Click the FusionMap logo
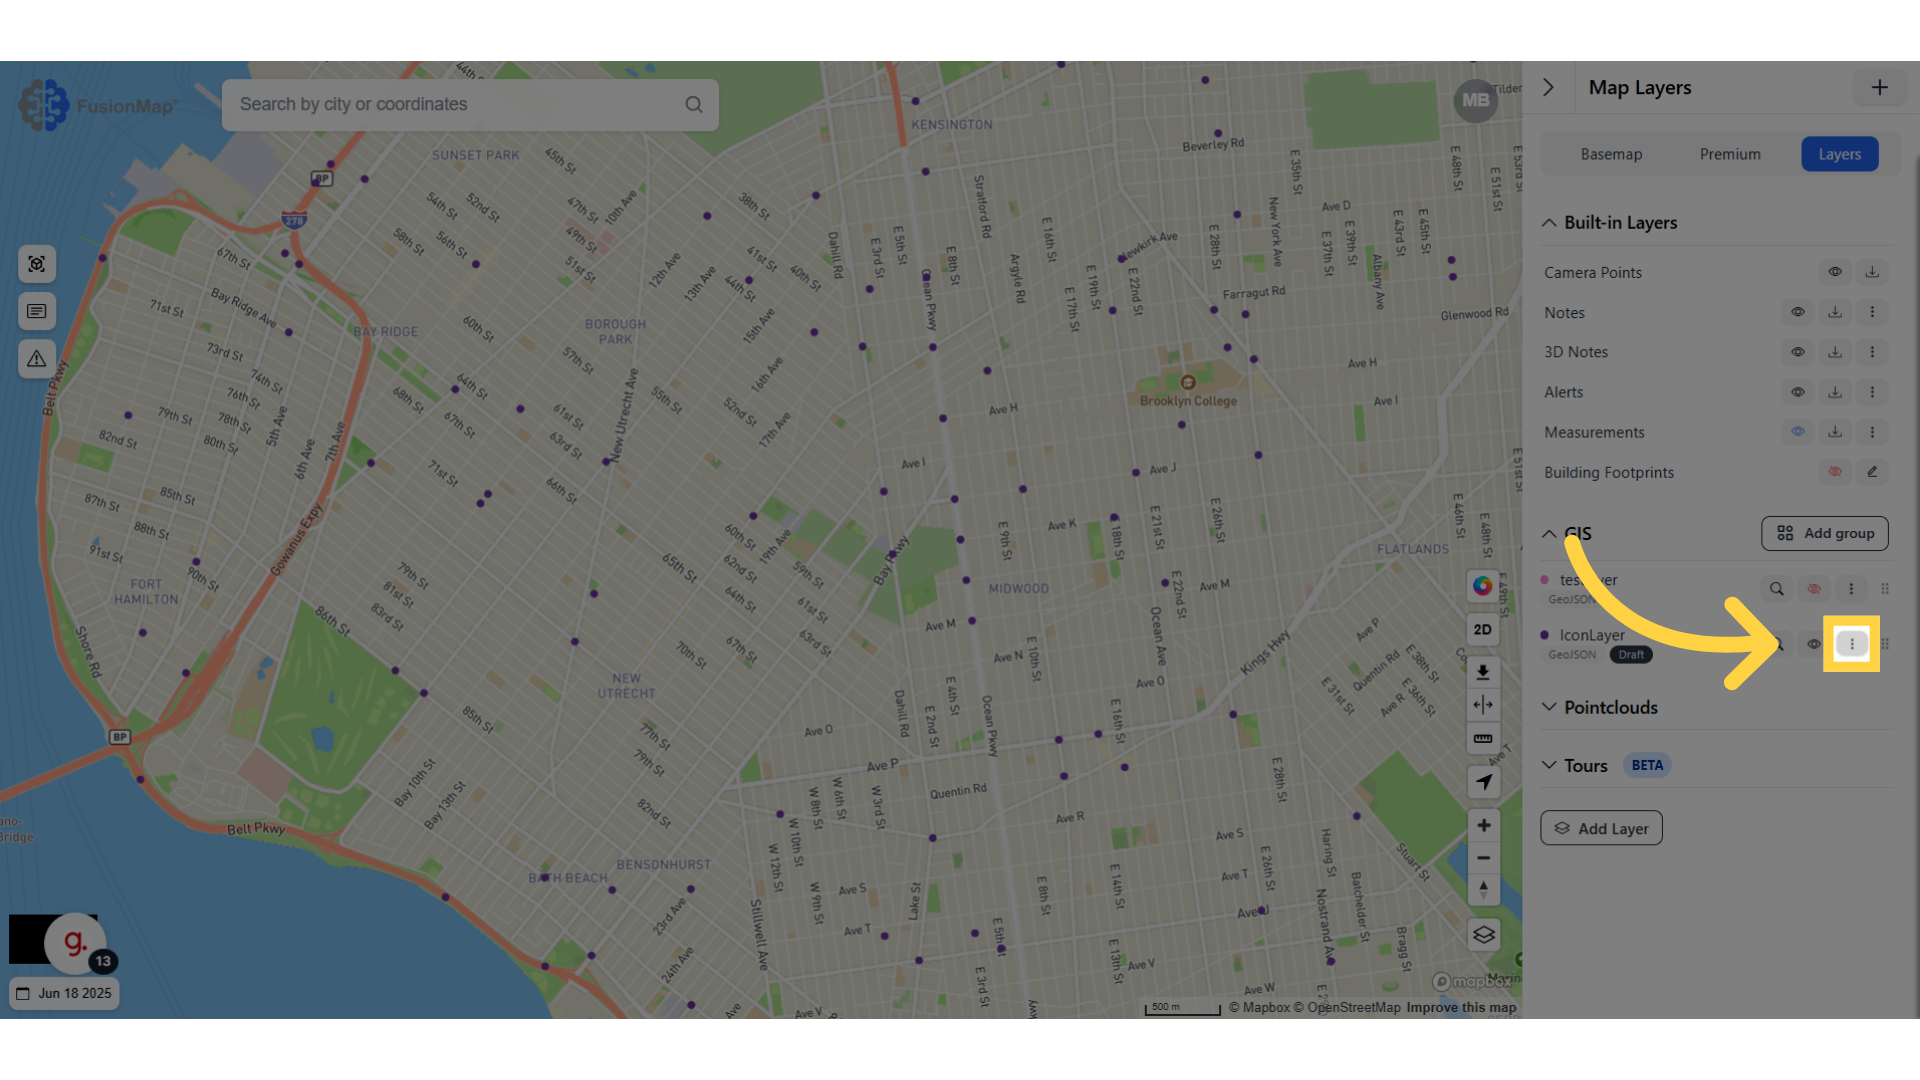Viewport: 1920px width, 1080px height. tap(97, 105)
